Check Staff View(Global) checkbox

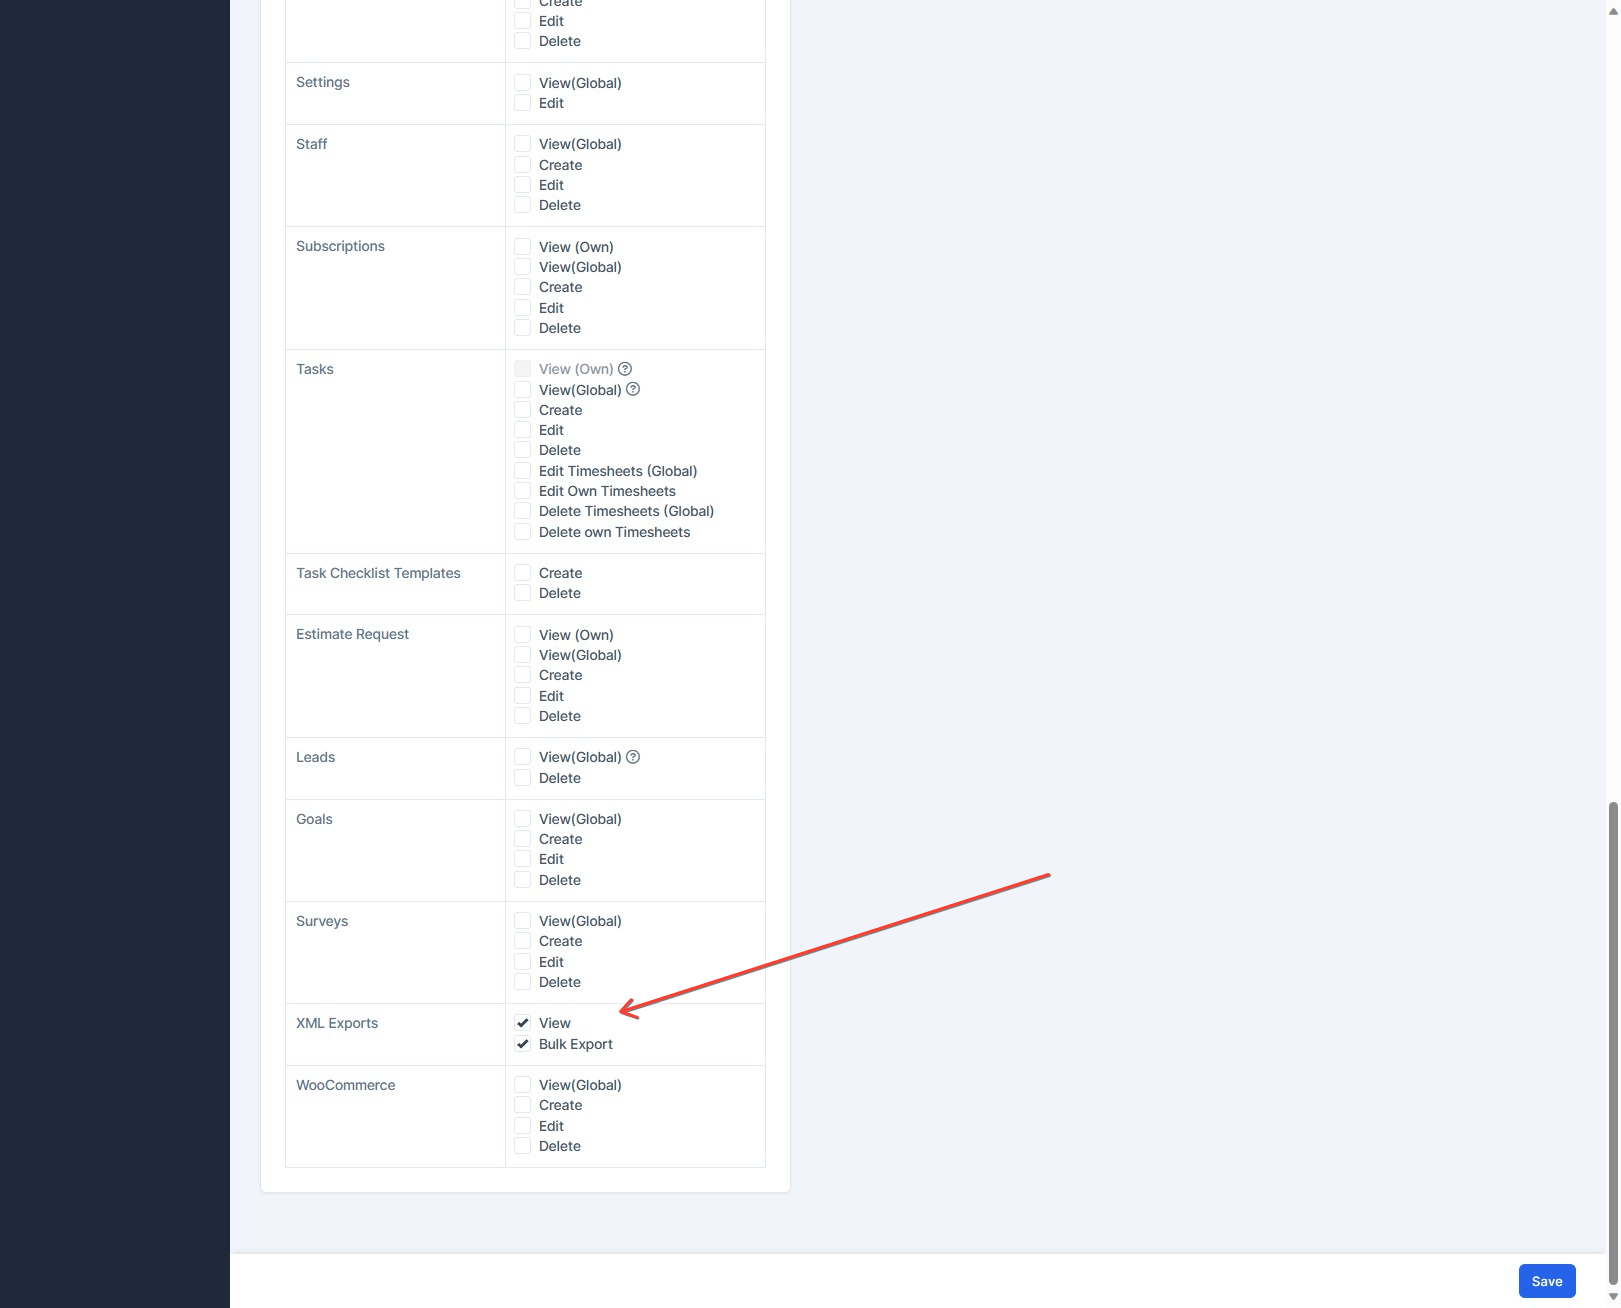click(x=522, y=144)
